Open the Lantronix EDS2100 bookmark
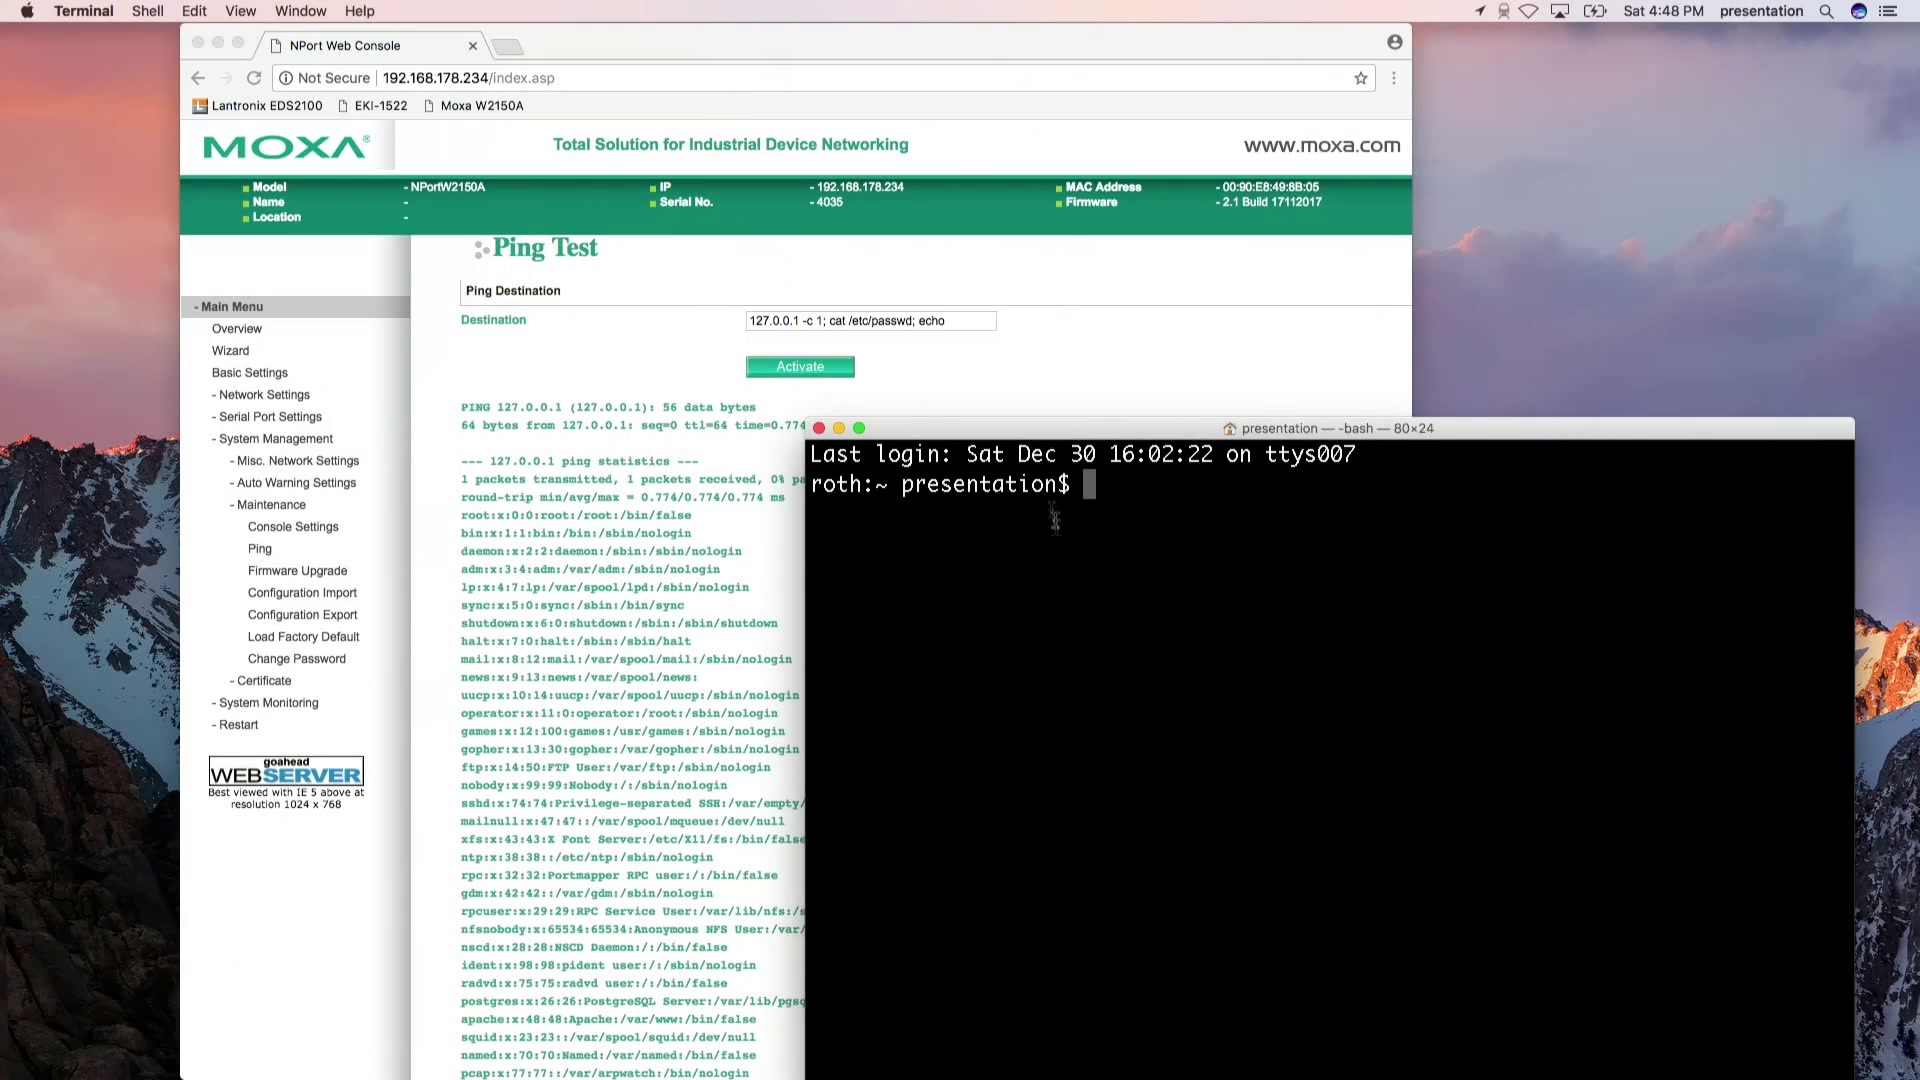Image resolution: width=1920 pixels, height=1080 pixels. (x=258, y=106)
